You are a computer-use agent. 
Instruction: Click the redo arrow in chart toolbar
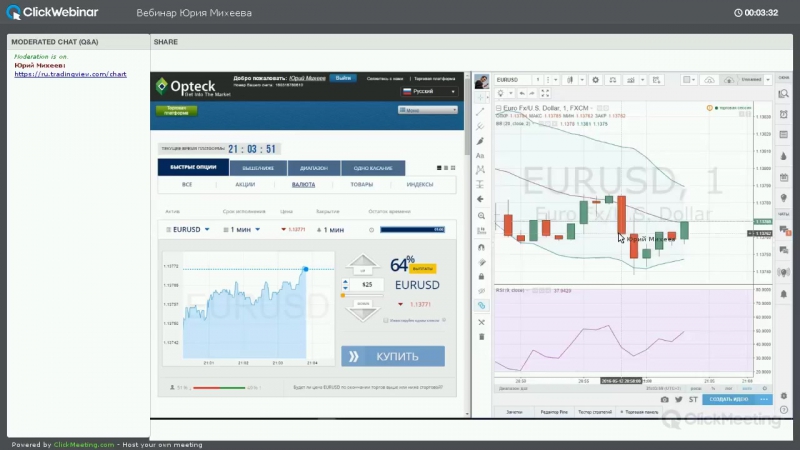(x=532, y=93)
